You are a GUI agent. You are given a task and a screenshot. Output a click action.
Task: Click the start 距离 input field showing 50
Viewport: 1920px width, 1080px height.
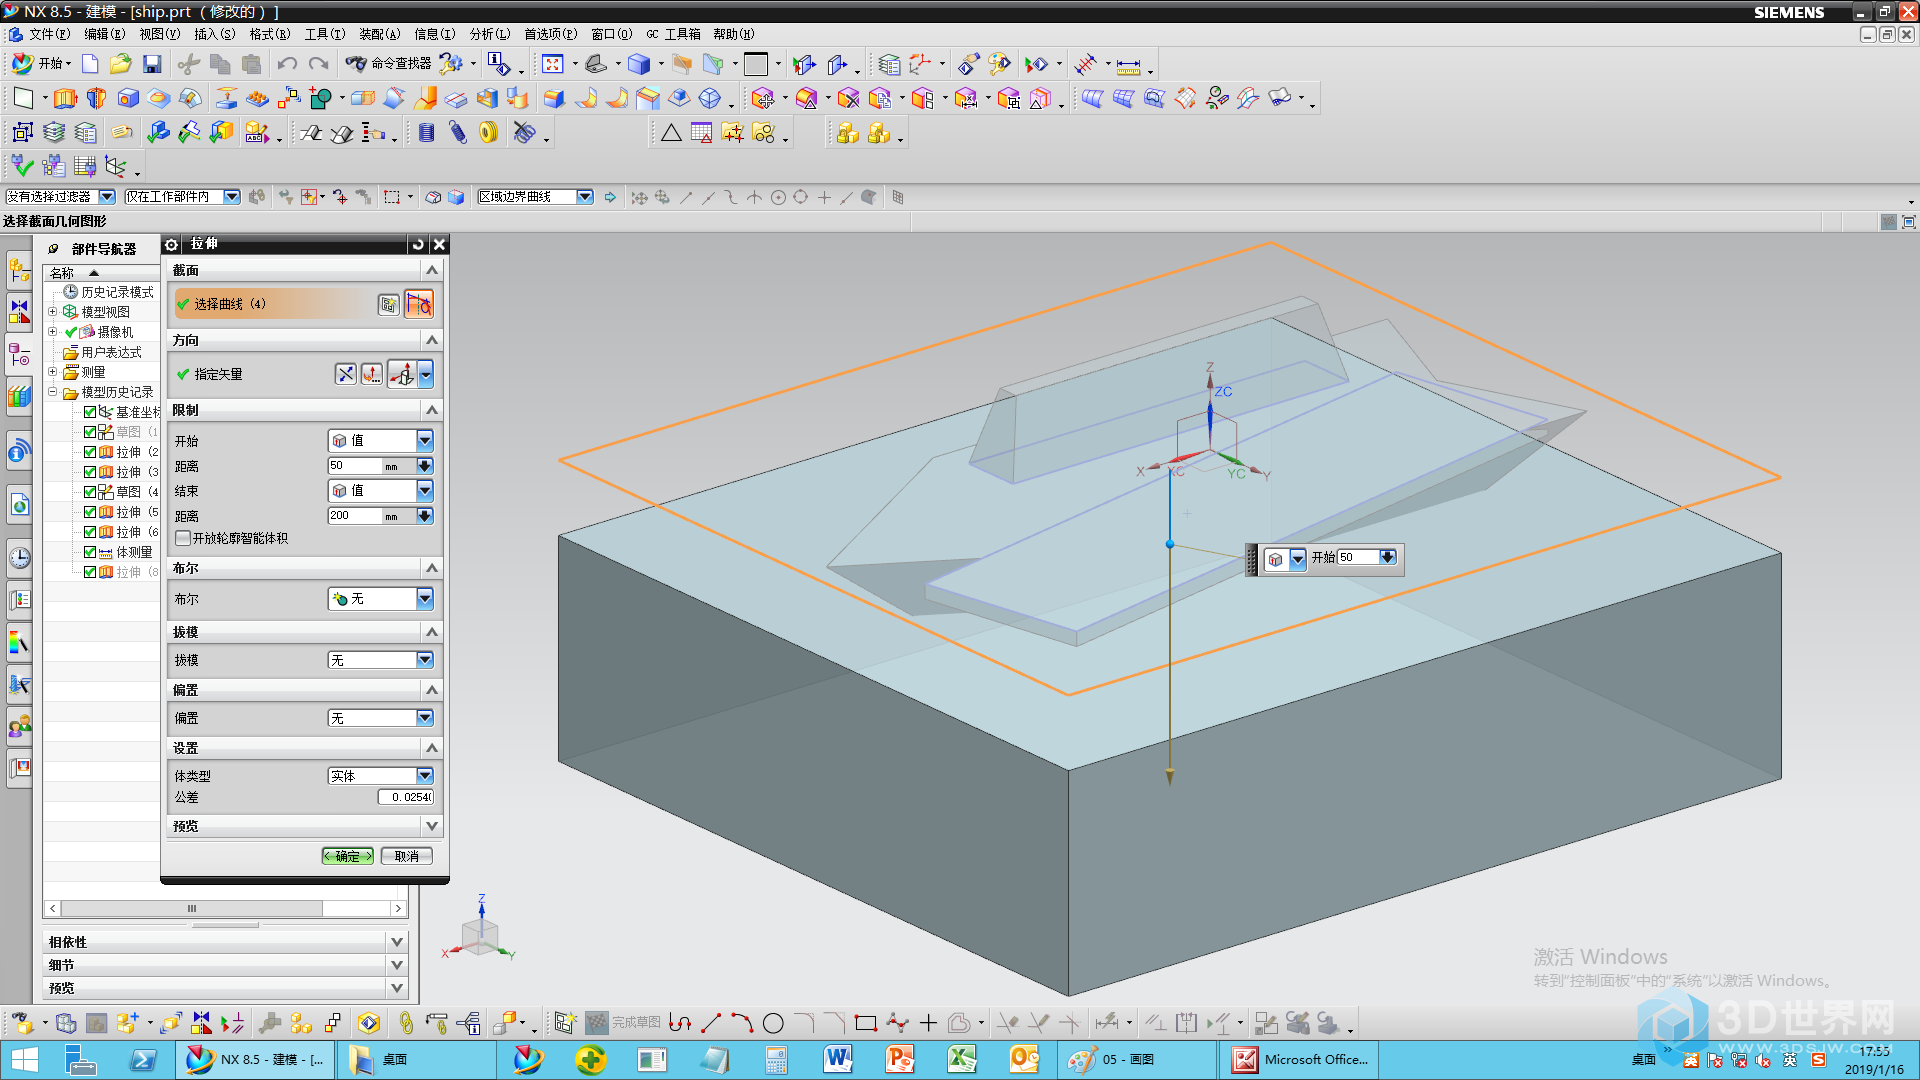(x=355, y=466)
